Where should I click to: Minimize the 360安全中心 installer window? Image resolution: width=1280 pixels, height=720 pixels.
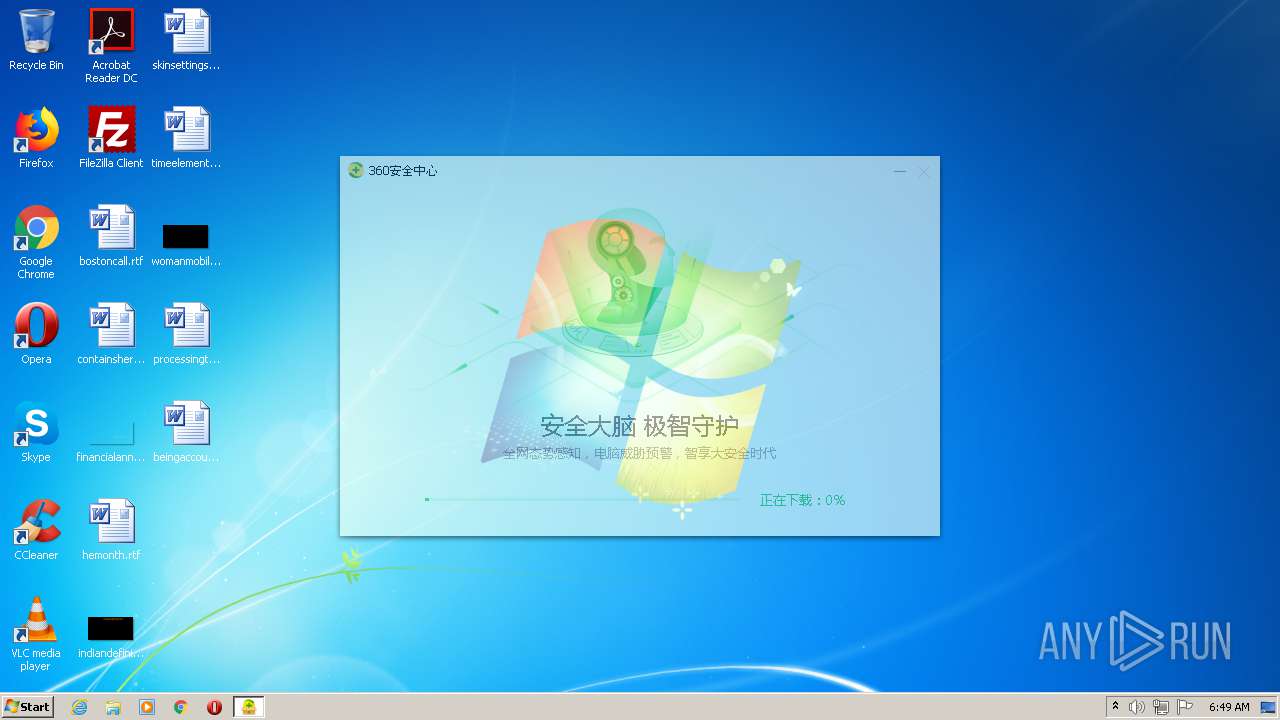point(900,172)
